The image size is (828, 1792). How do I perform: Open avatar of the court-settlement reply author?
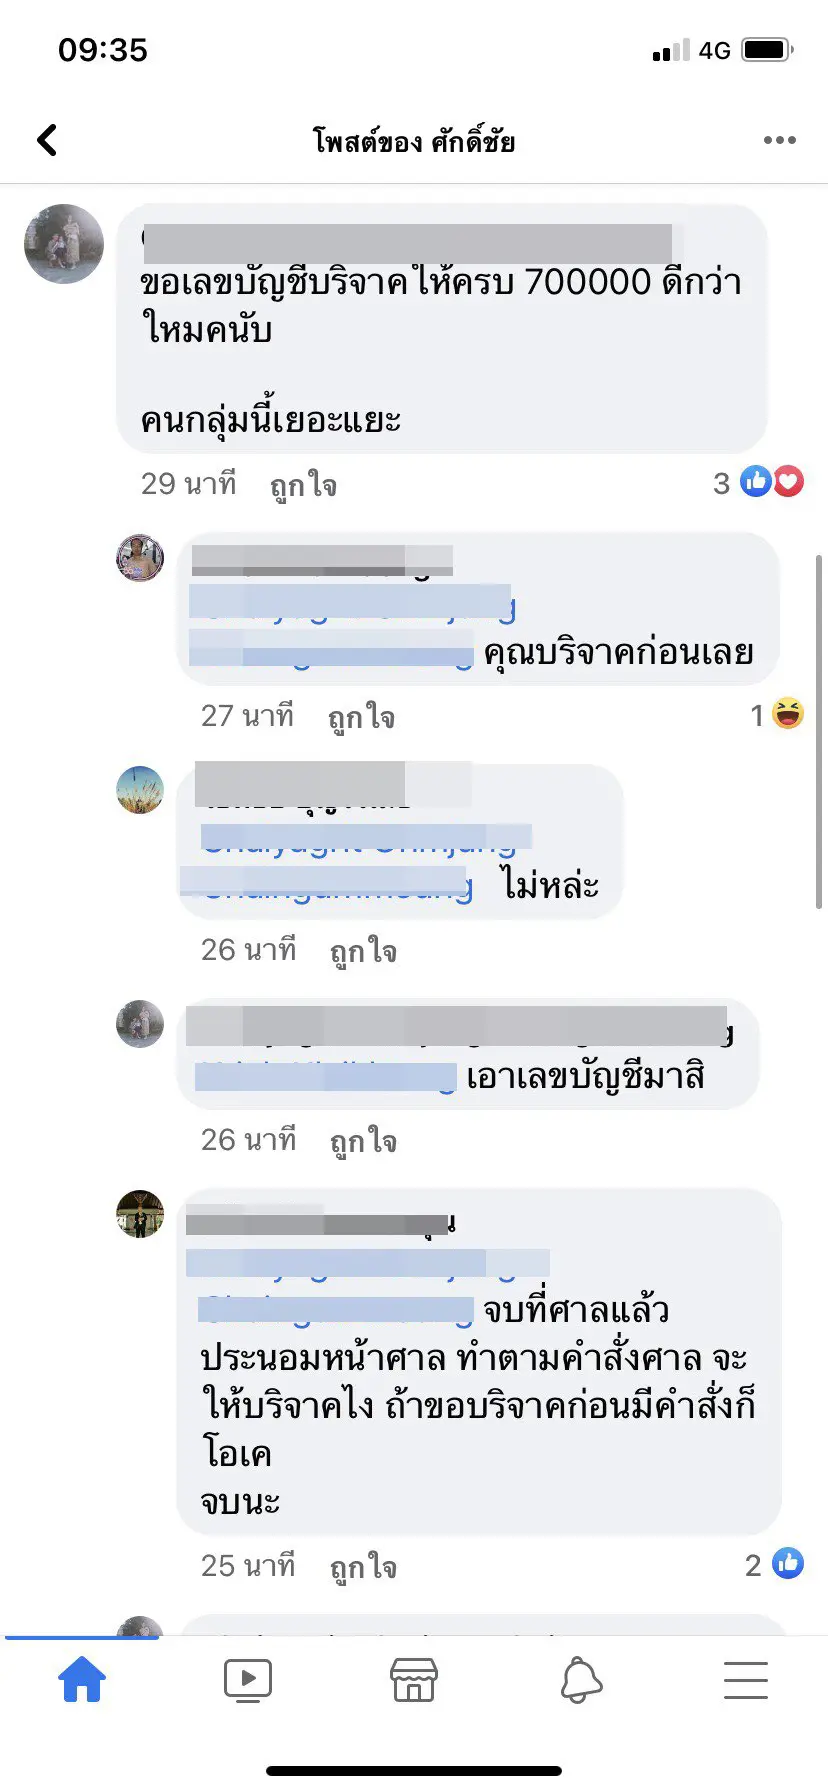click(x=140, y=1214)
